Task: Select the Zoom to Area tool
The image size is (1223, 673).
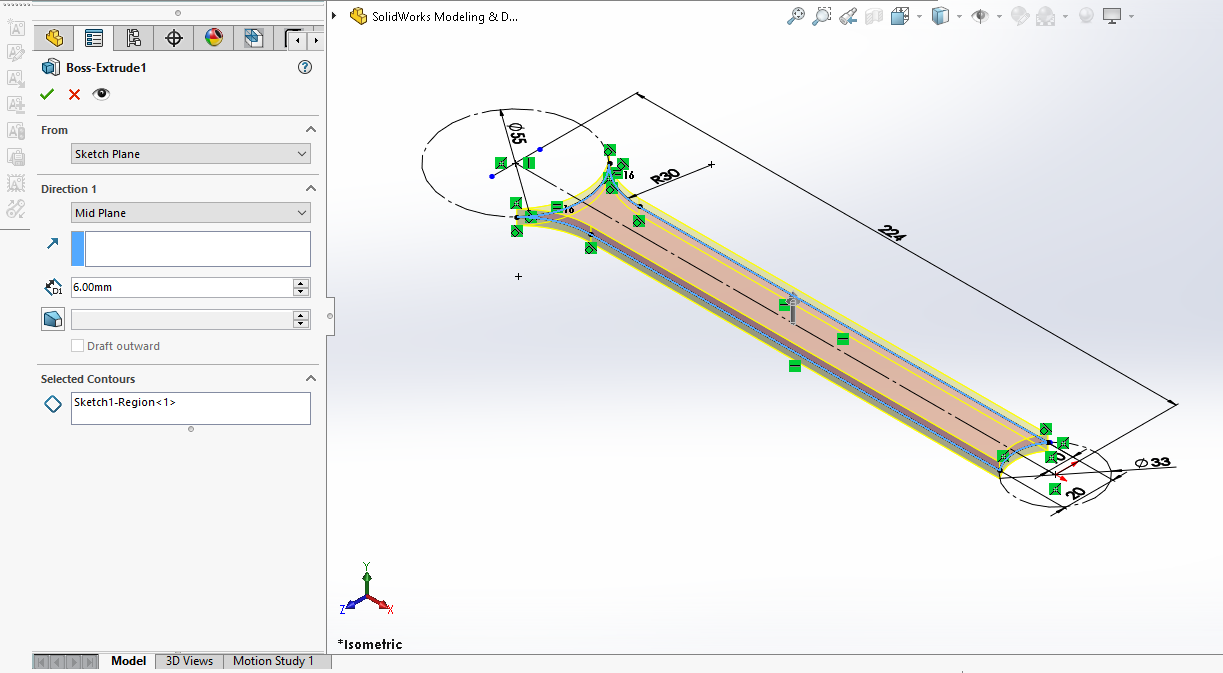Action: point(821,16)
